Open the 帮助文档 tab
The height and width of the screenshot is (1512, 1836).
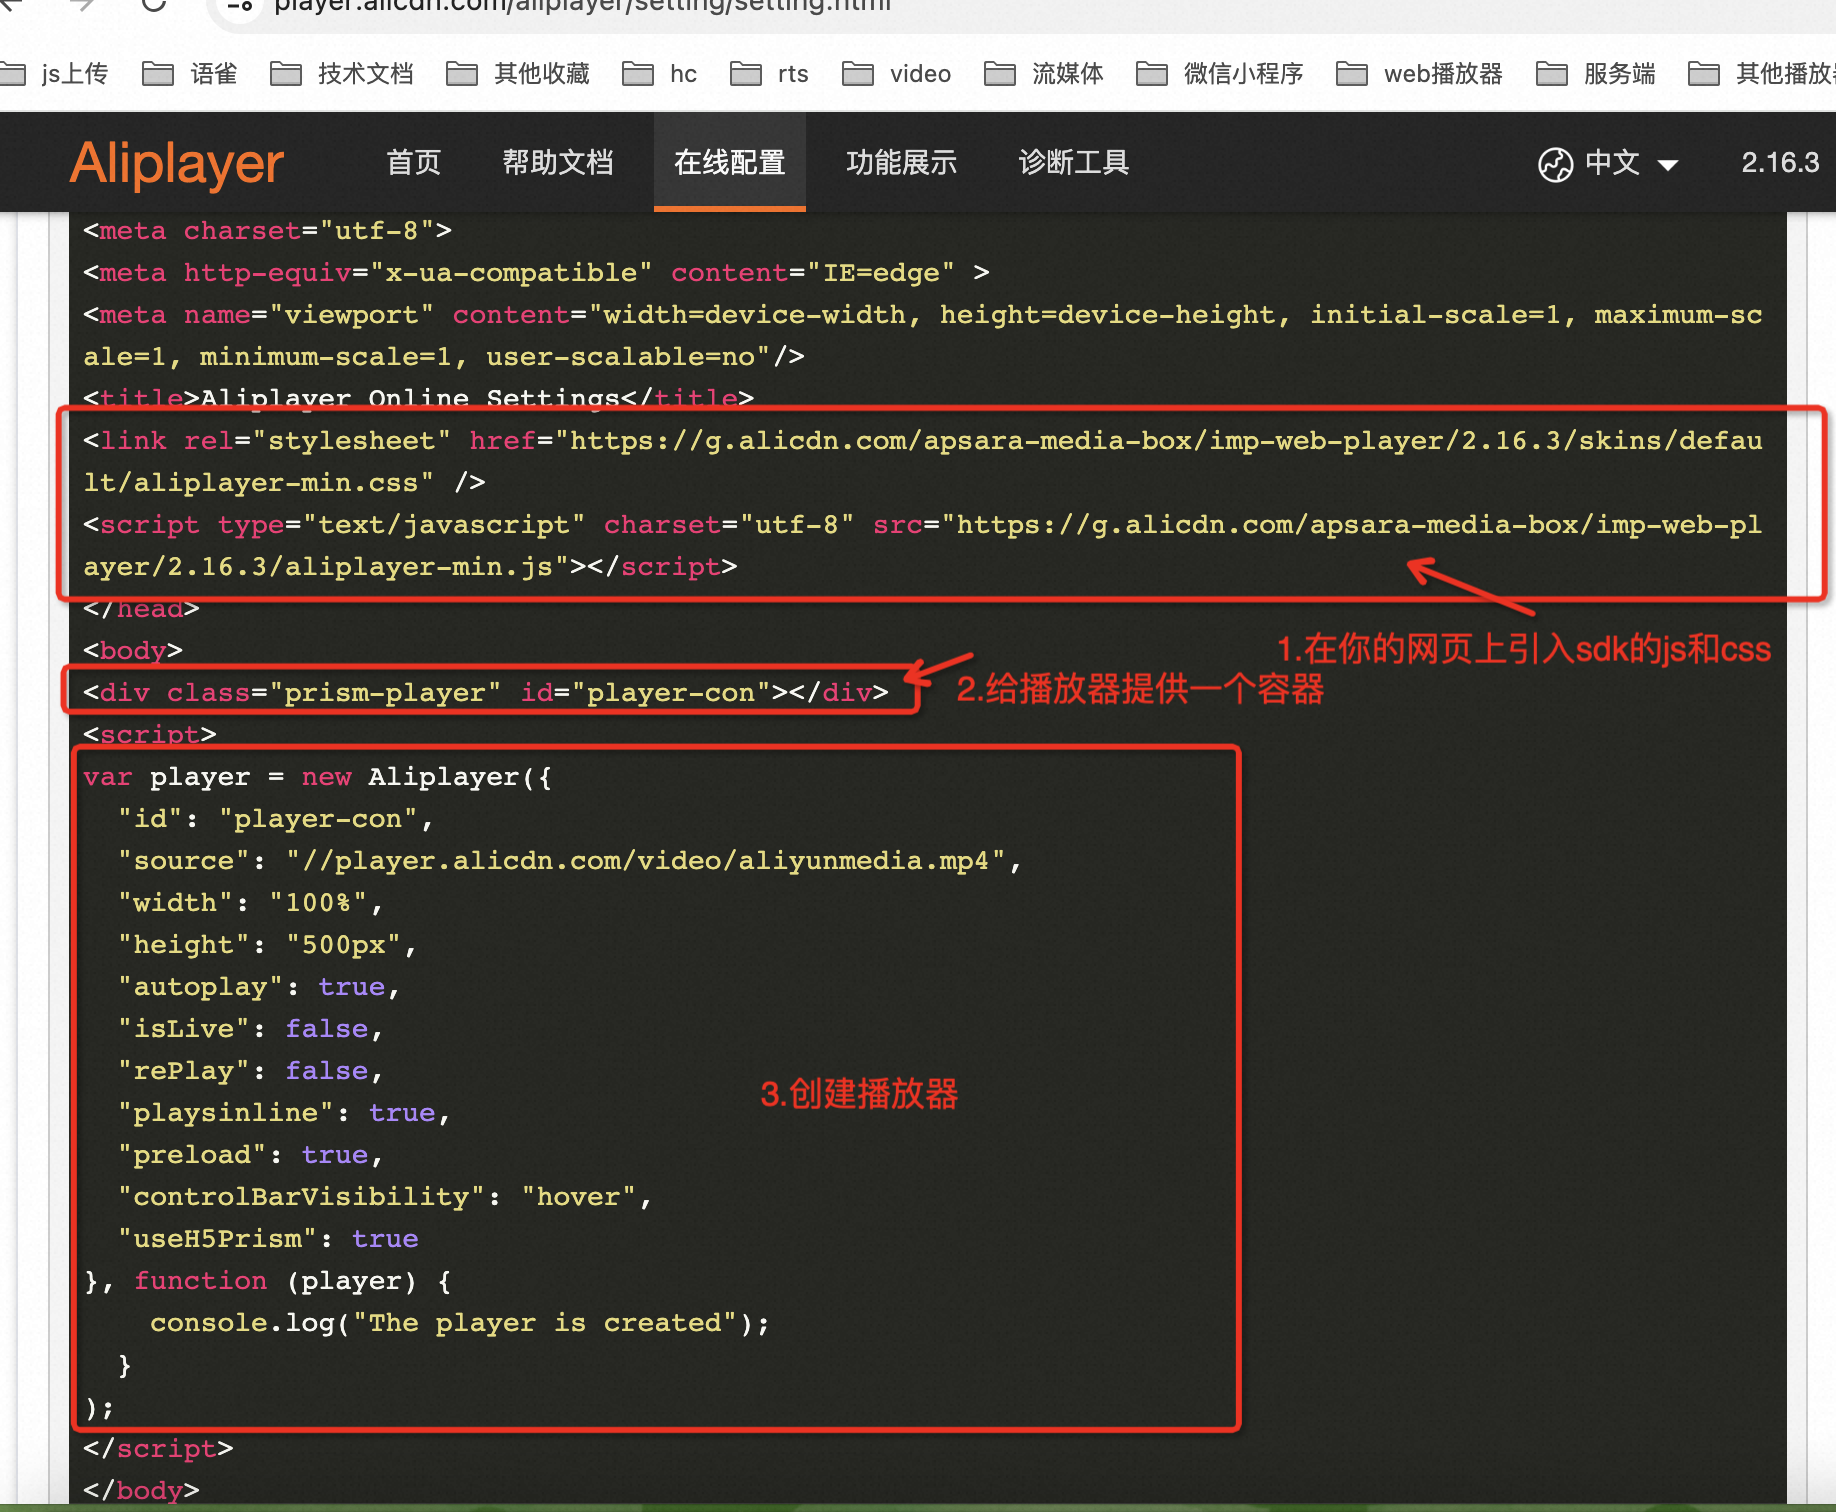coord(558,162)
